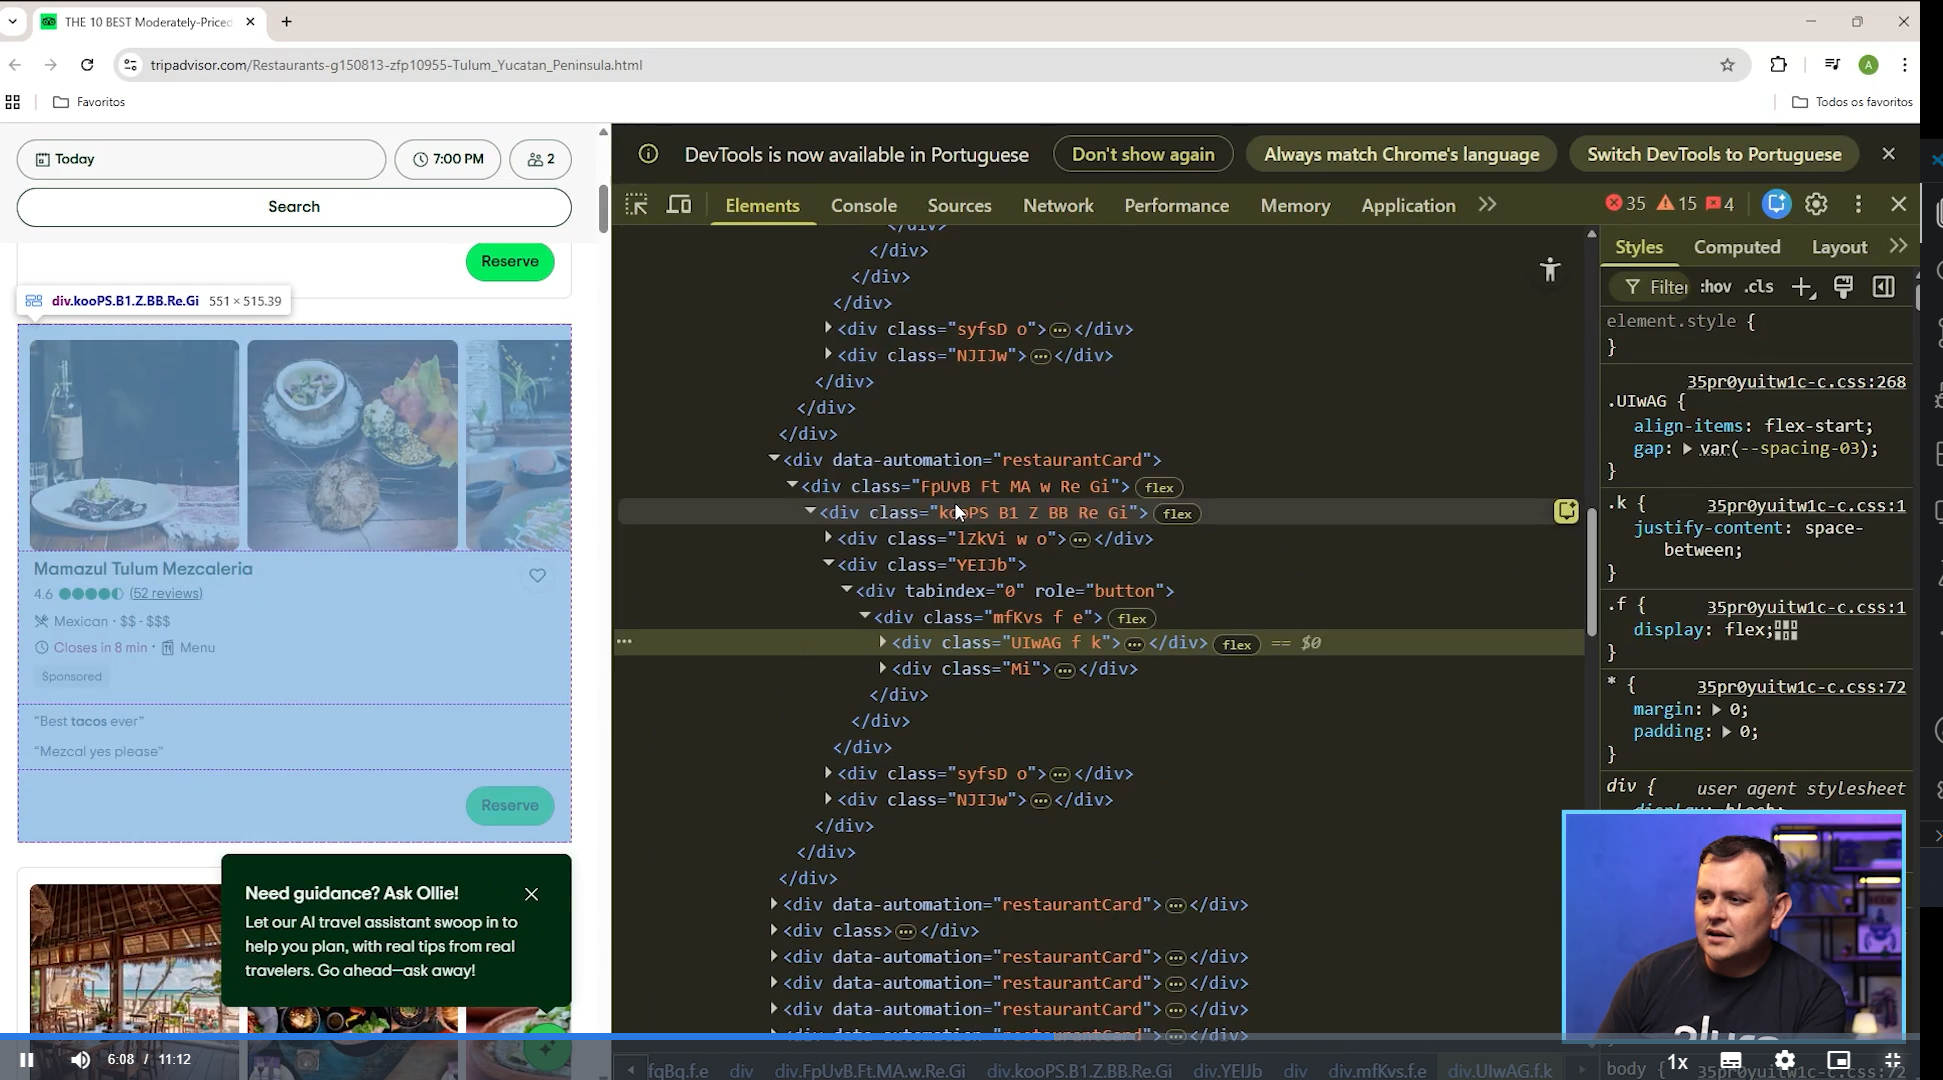Image resolution: width=1943 pixels, height=1080 pixels.
Task: Toggle flex badge on mfKvs div
Action: tap(1131, 619)
